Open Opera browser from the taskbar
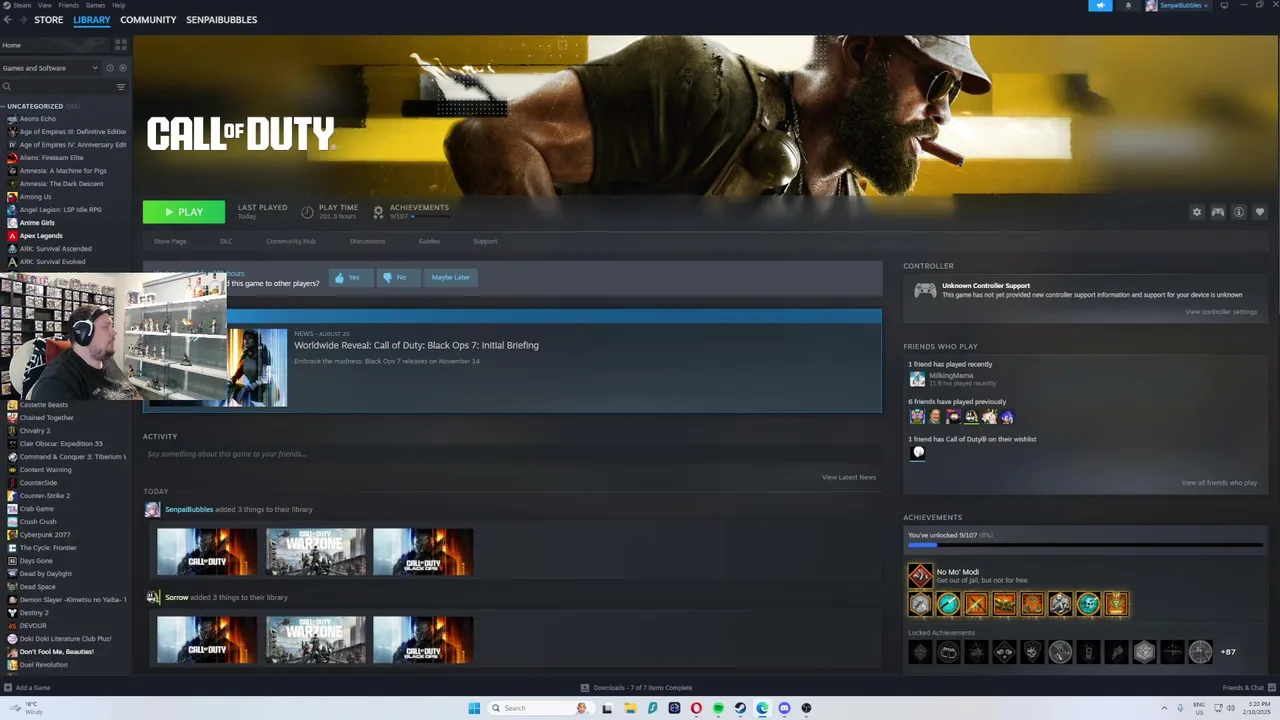 click(x=696, y=708)
